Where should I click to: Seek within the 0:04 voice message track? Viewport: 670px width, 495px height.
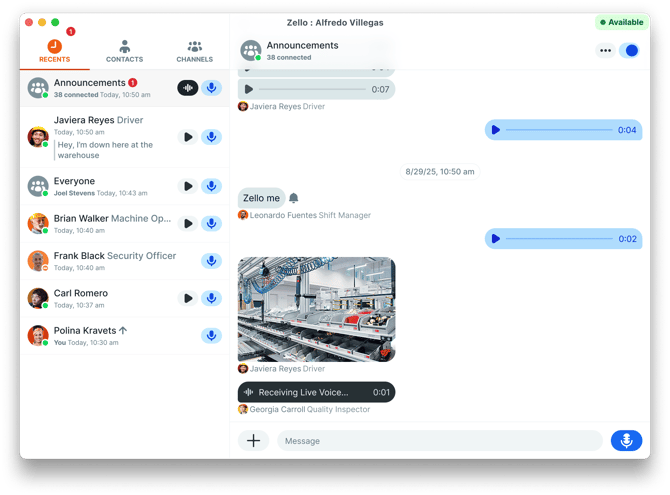coord(559,130)
